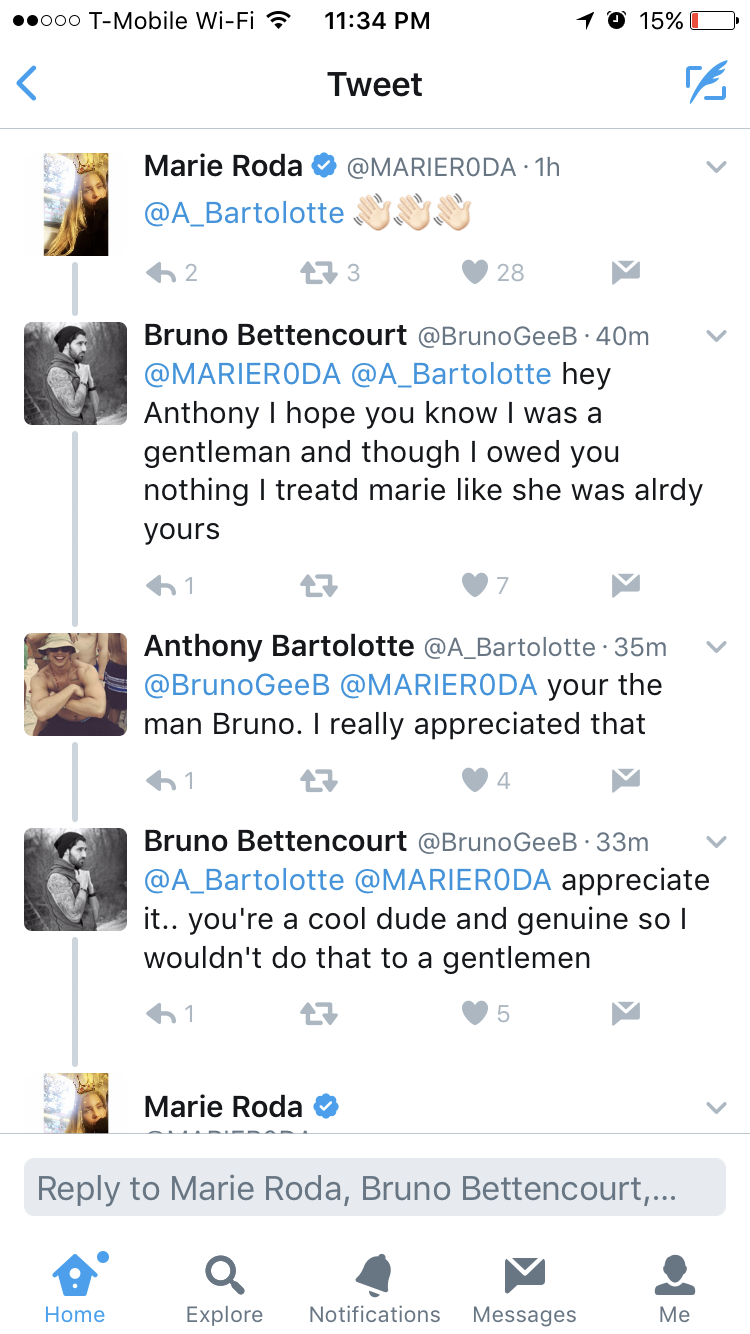Open the compose new tweet icon
This screenshot has width=750, height=1334.
pos(705,84)
